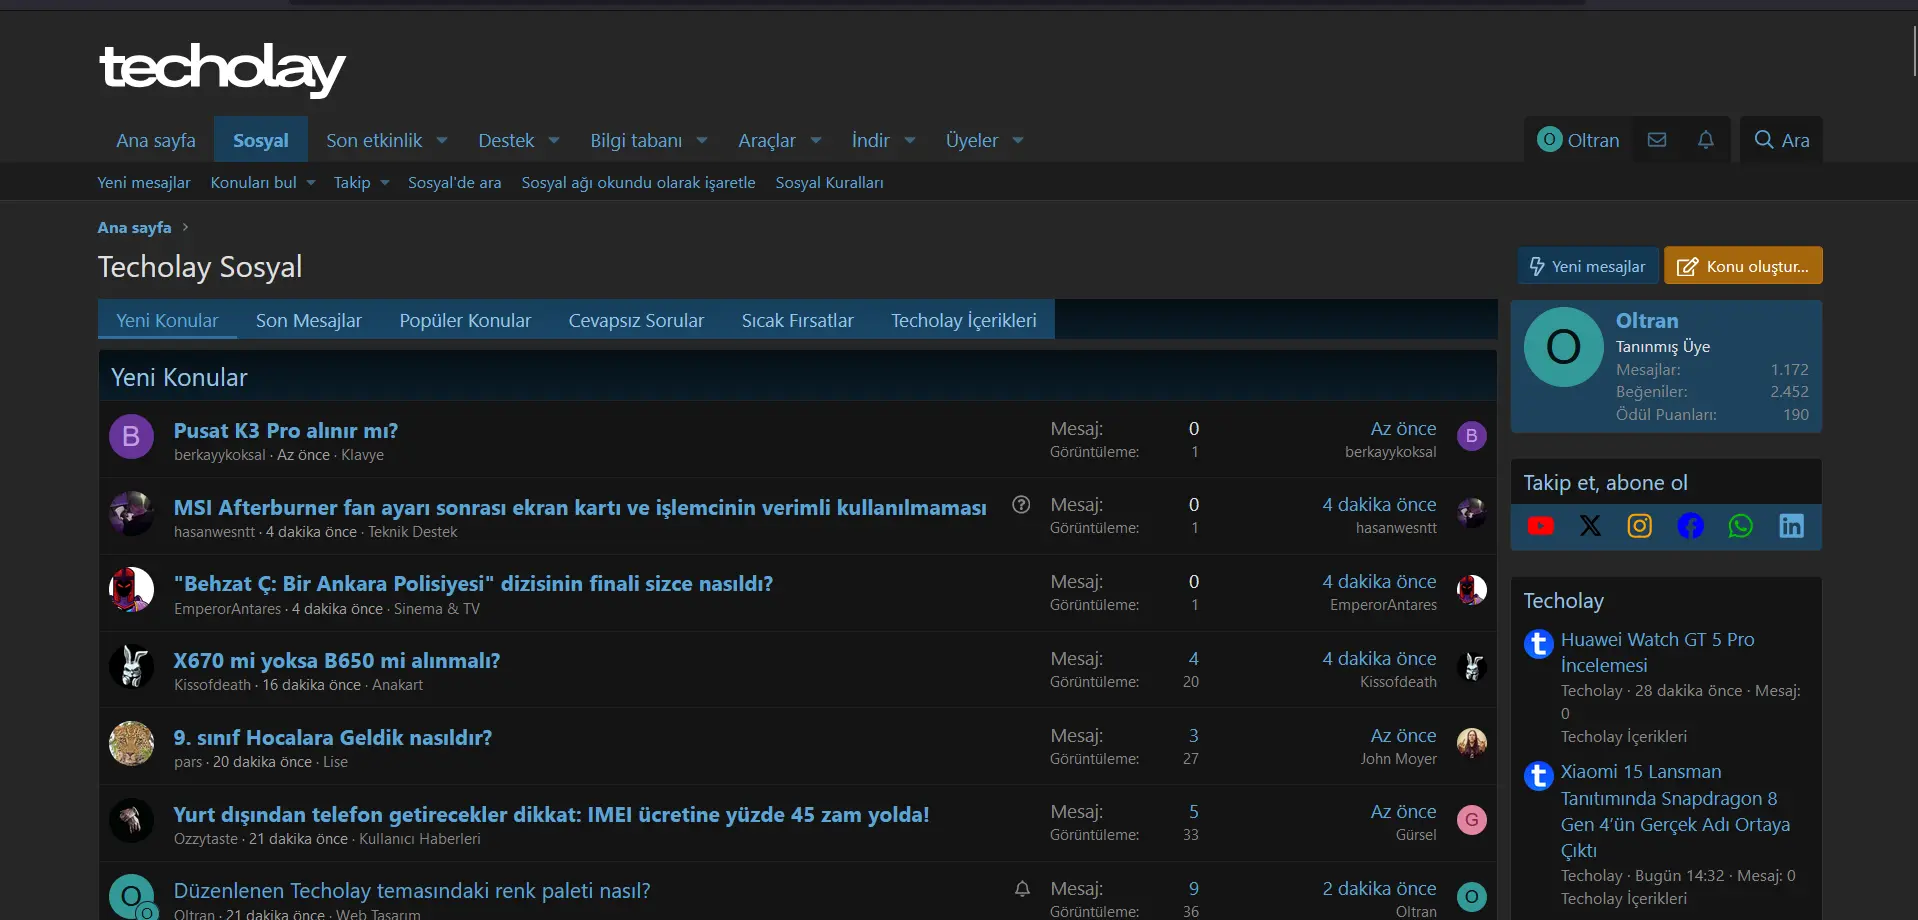
Task: Open the LinkedIn social link
Action: pyautogui.click(x=1791, y=526)
